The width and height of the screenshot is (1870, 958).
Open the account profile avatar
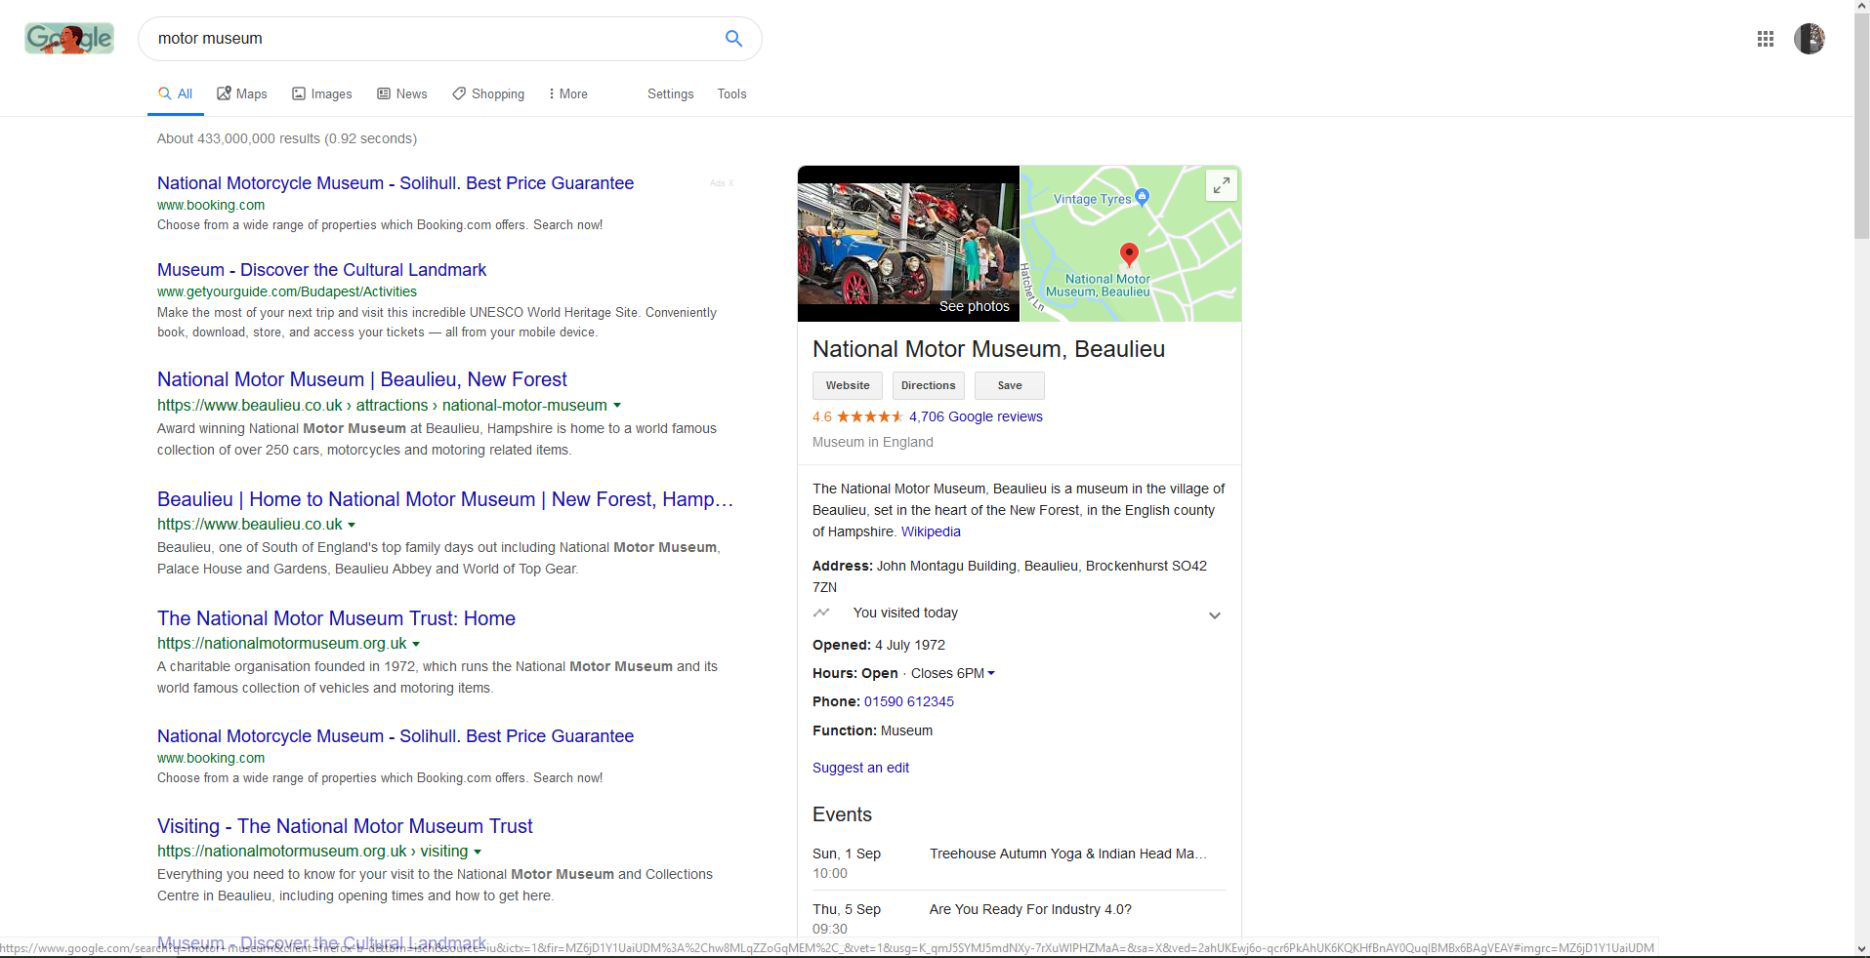point(1809,38)
